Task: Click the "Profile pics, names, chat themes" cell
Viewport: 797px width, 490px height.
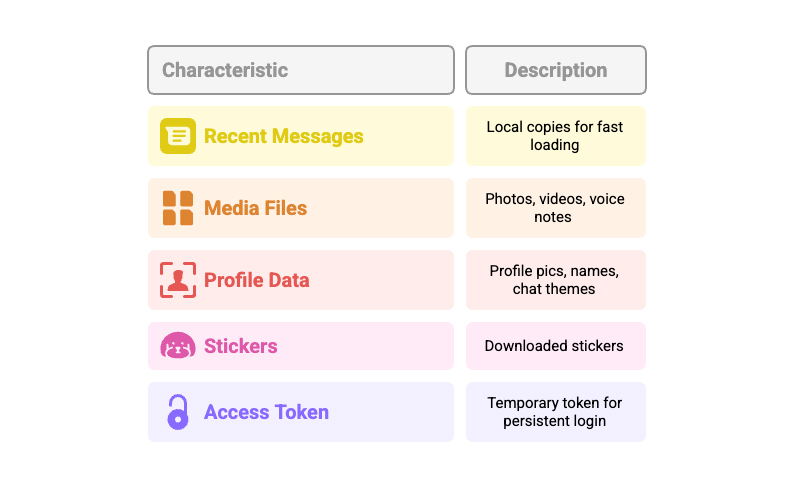Action: pyautogui.click(x=555, y=280)
